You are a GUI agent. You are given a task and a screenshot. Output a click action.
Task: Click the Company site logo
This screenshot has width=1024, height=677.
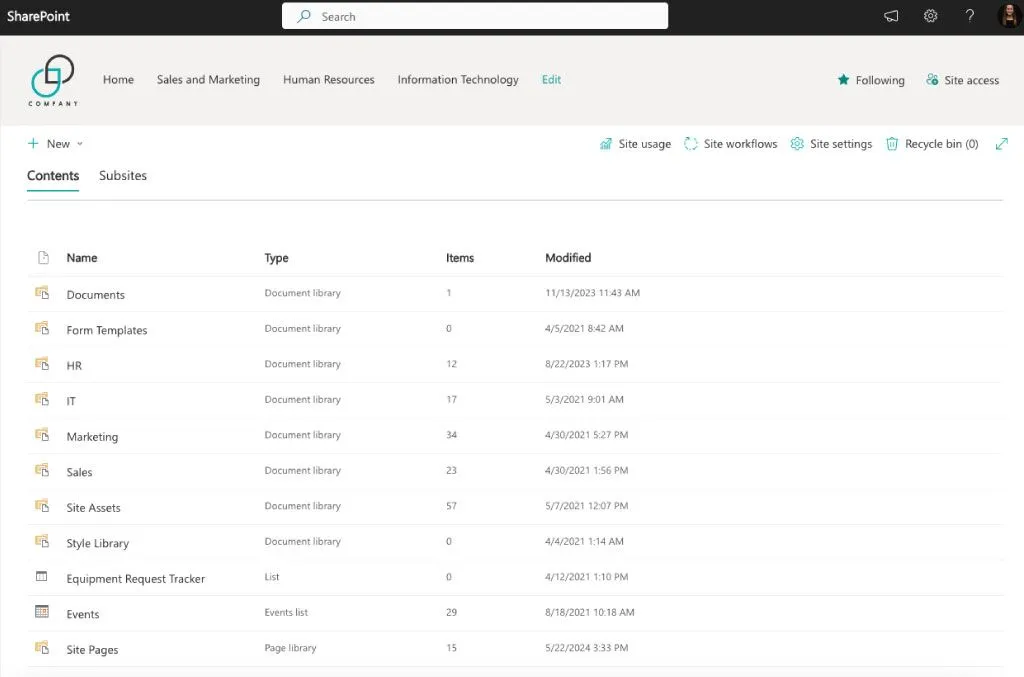pos(53,79)
